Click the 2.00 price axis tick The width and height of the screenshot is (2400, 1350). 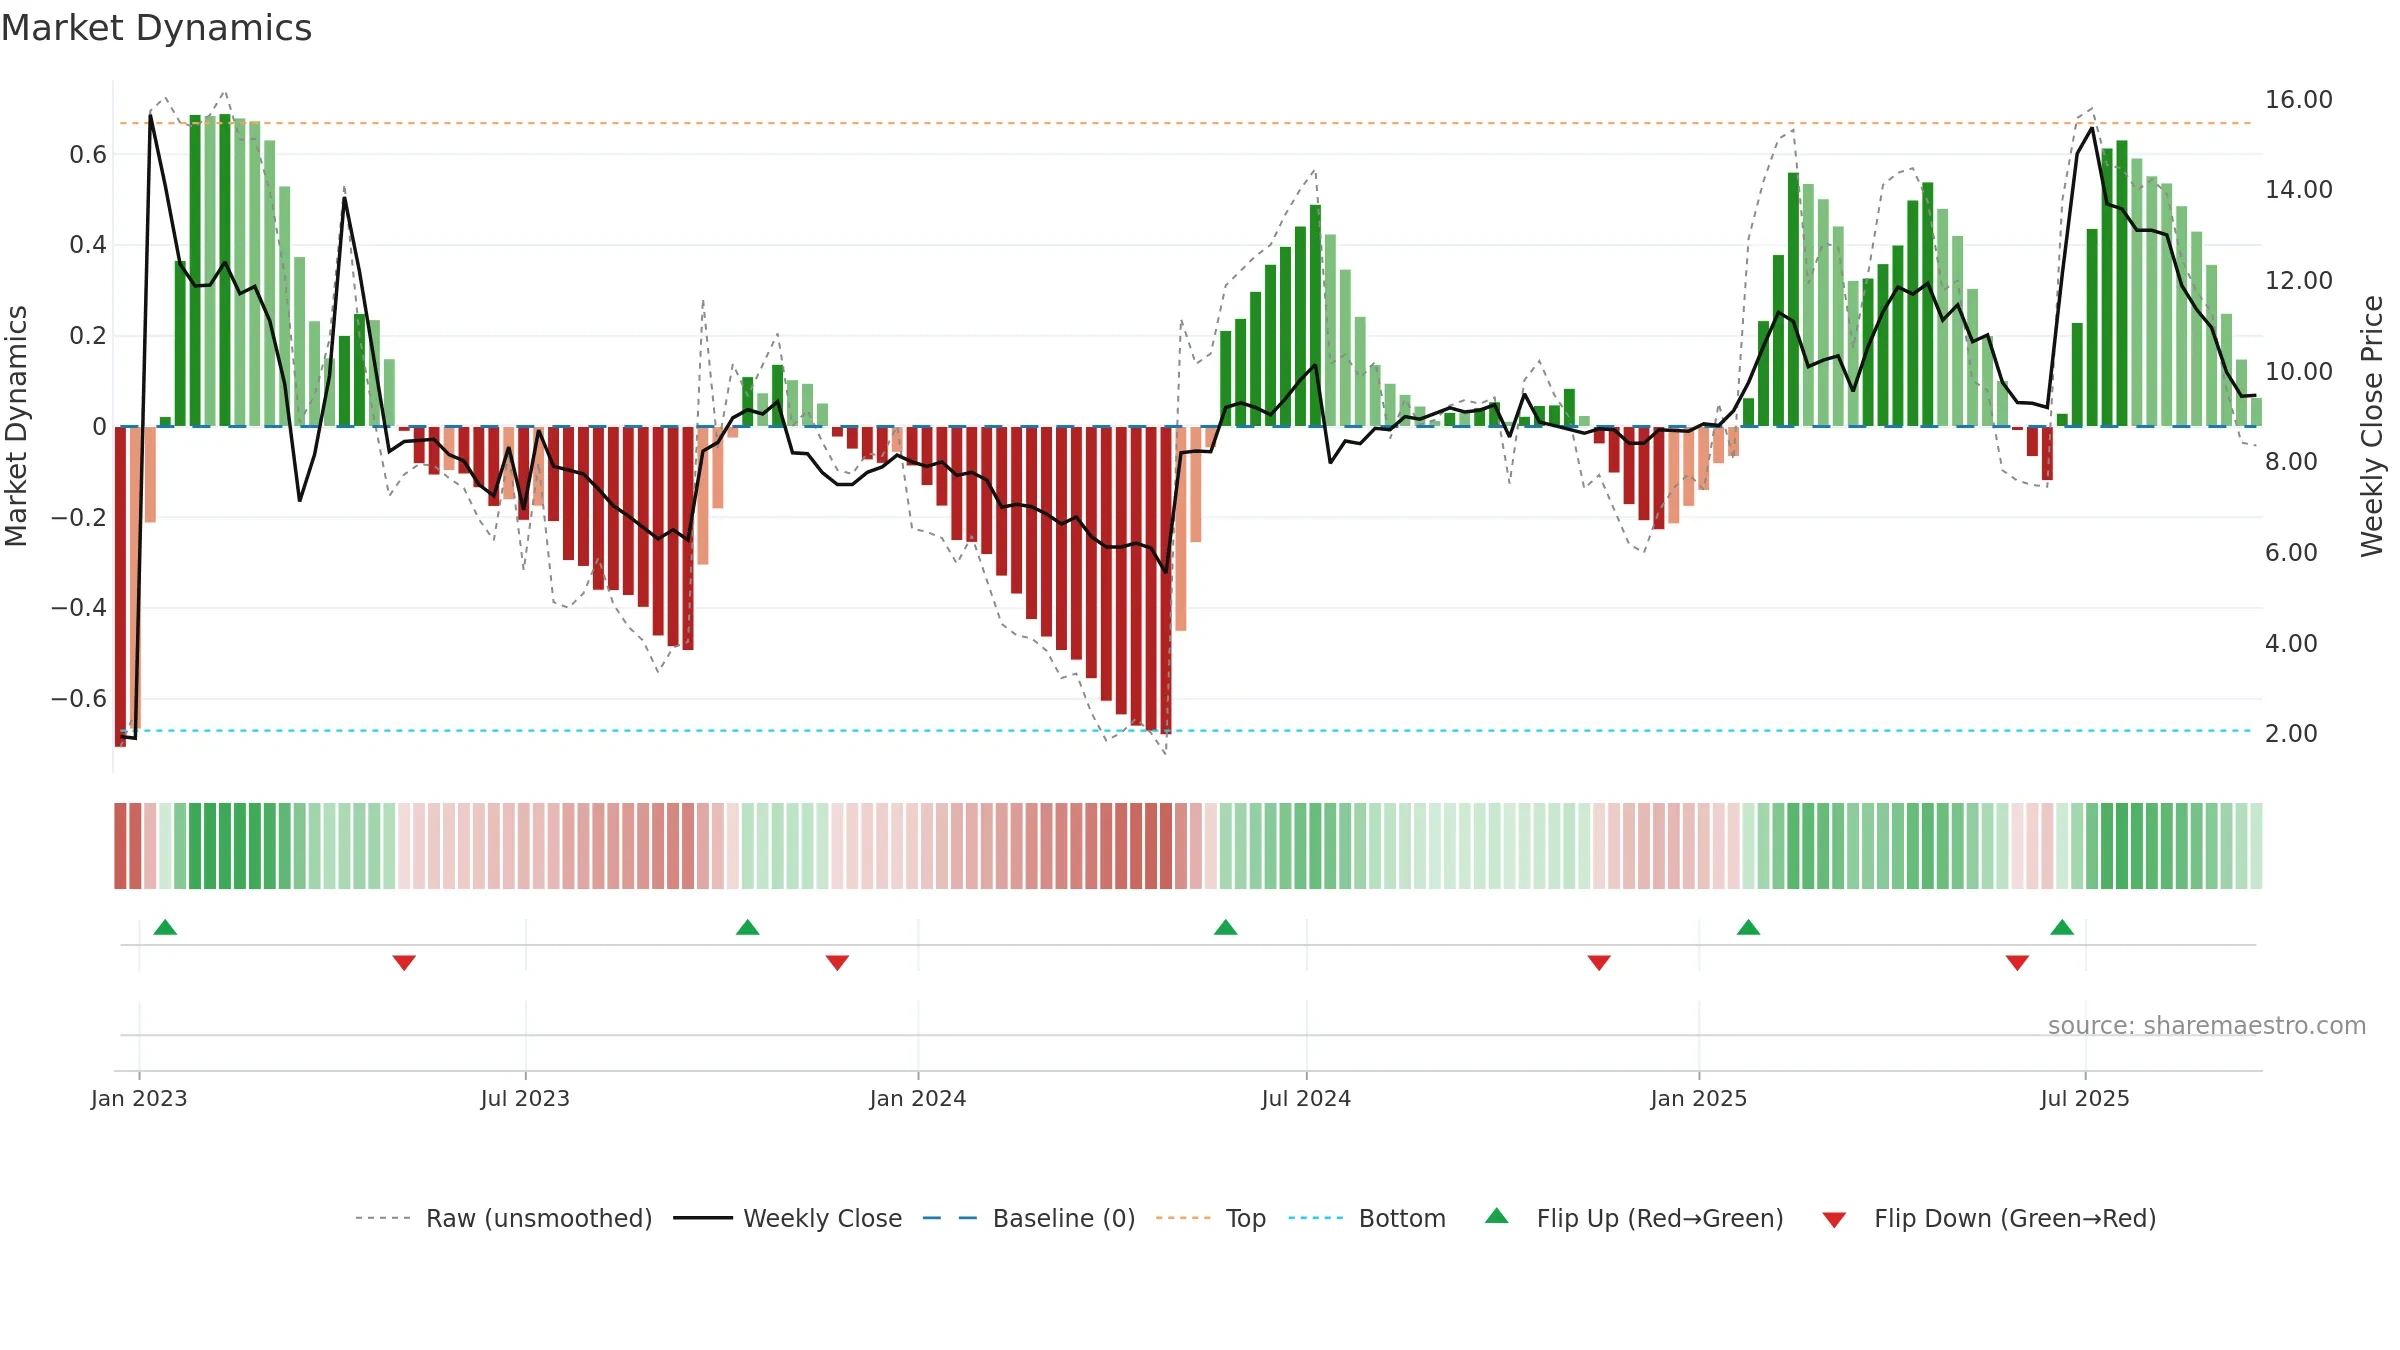pos(2291,733)
